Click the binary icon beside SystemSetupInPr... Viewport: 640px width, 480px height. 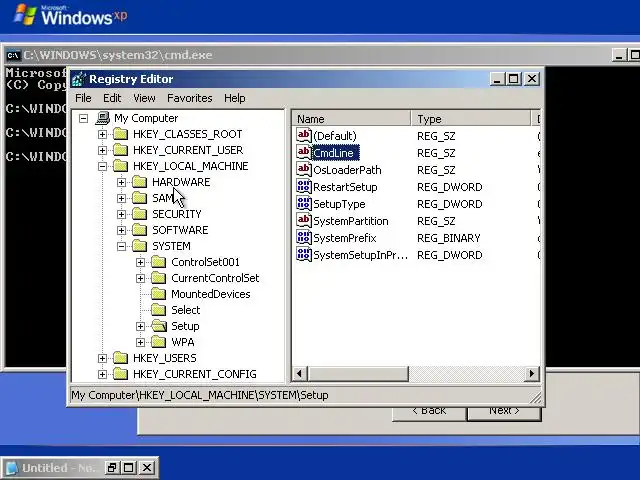304,254
